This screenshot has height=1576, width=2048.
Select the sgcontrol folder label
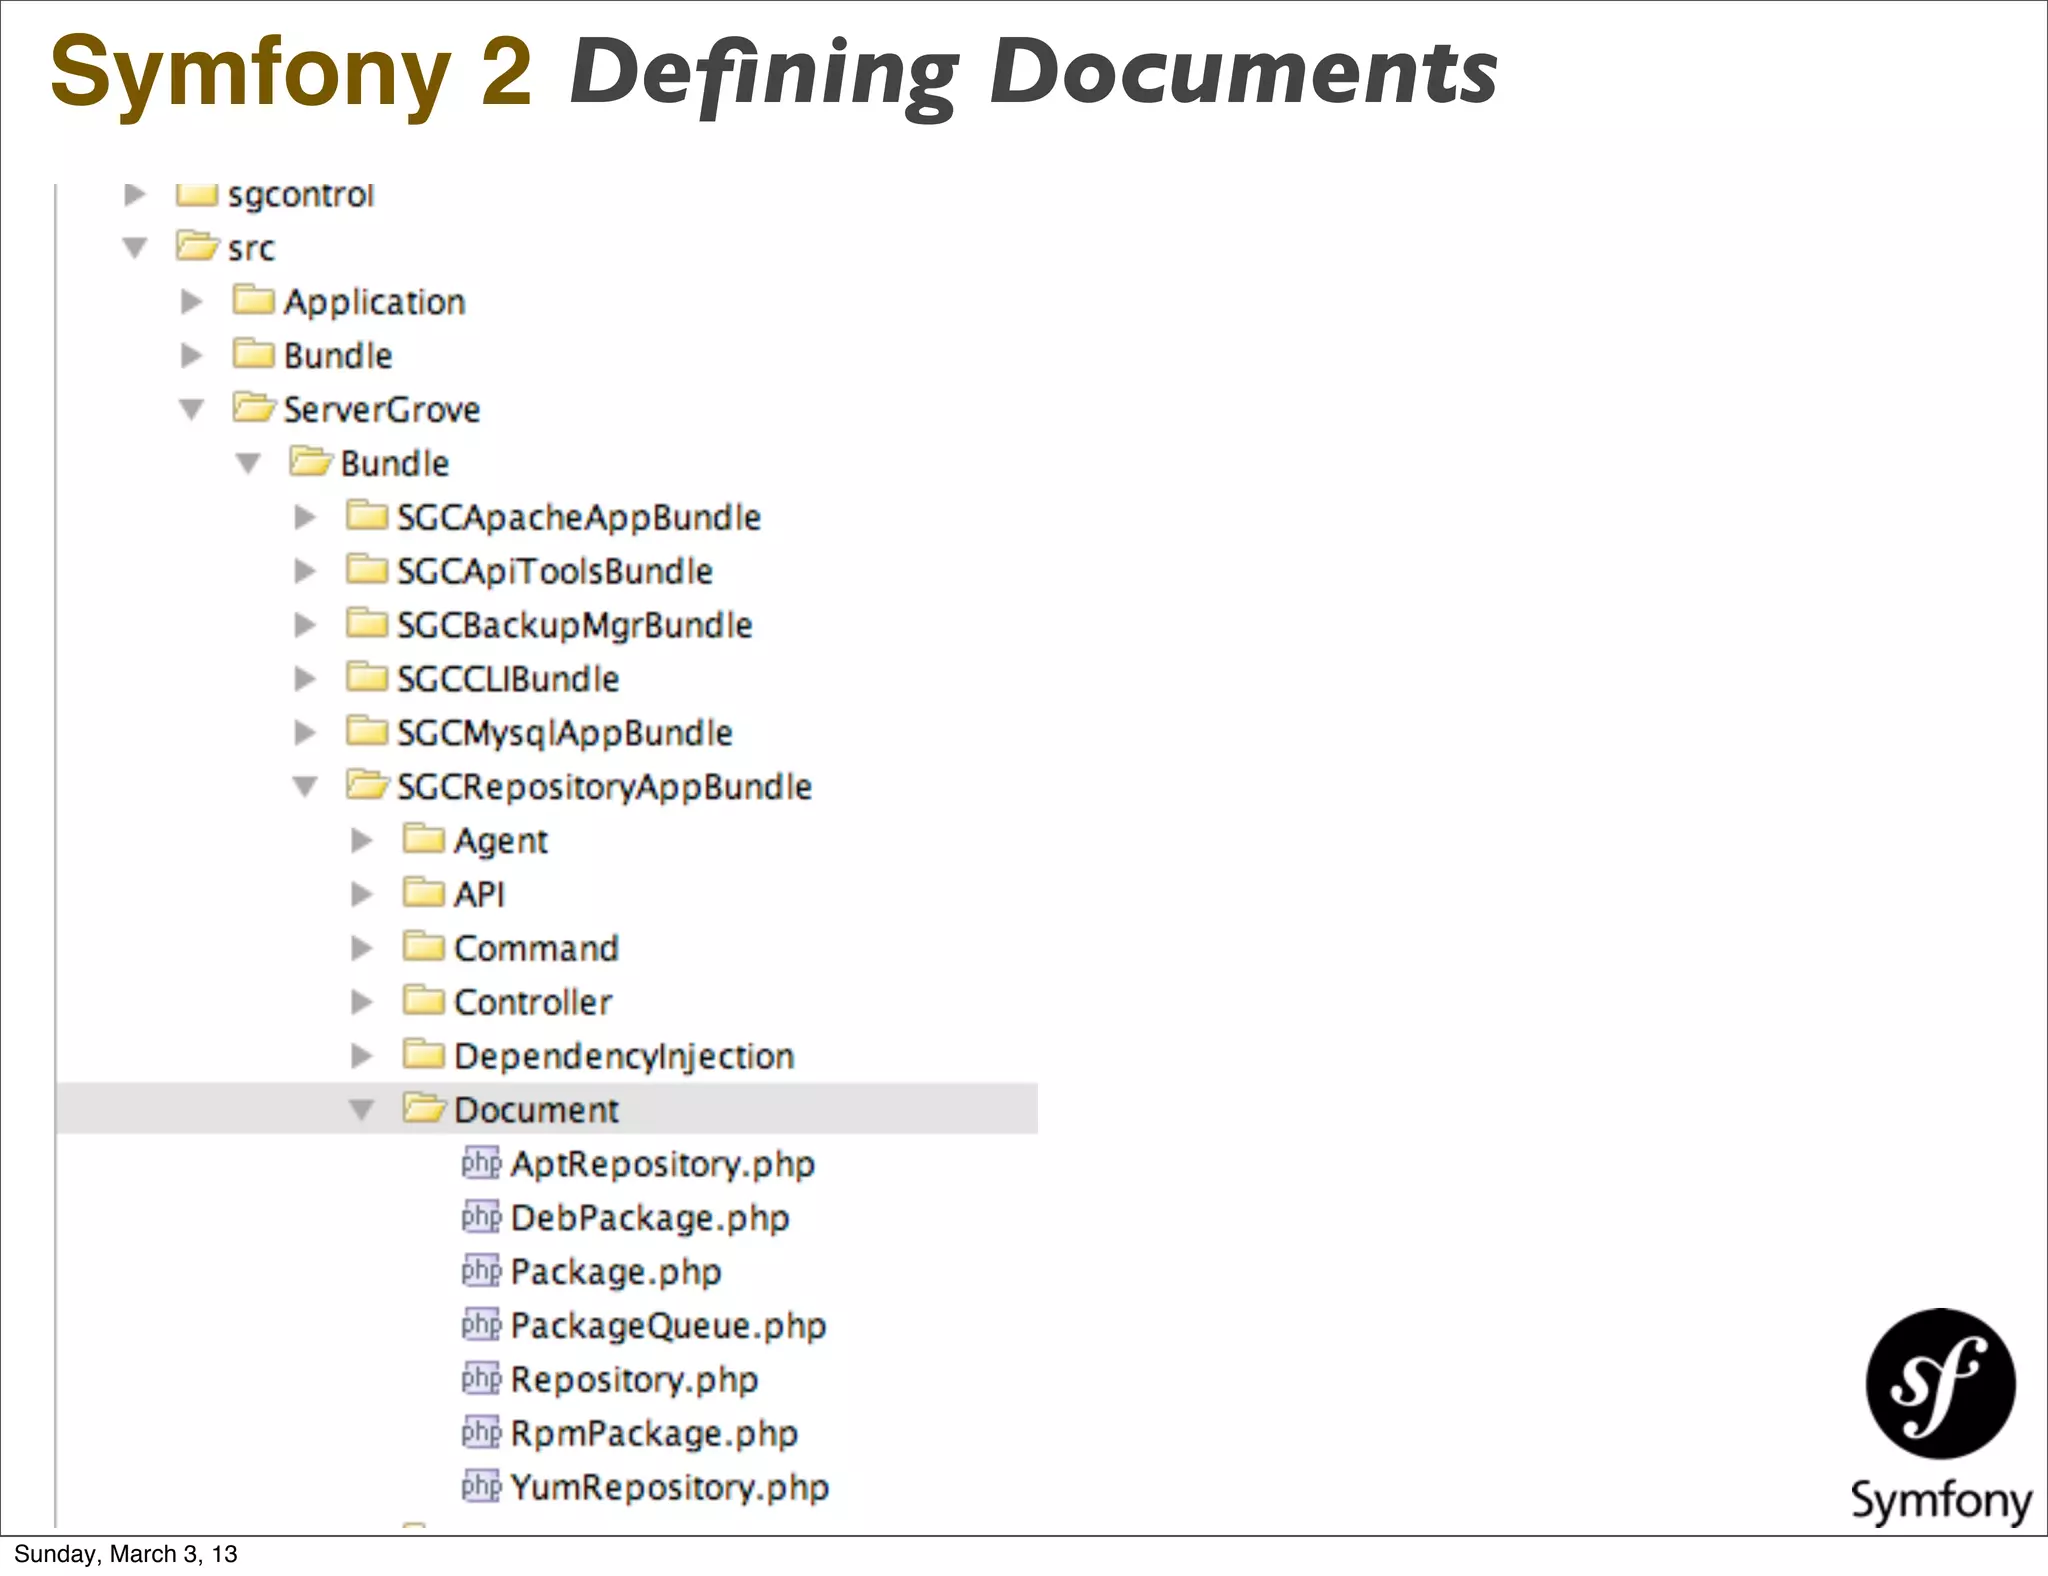pos(301,195)
